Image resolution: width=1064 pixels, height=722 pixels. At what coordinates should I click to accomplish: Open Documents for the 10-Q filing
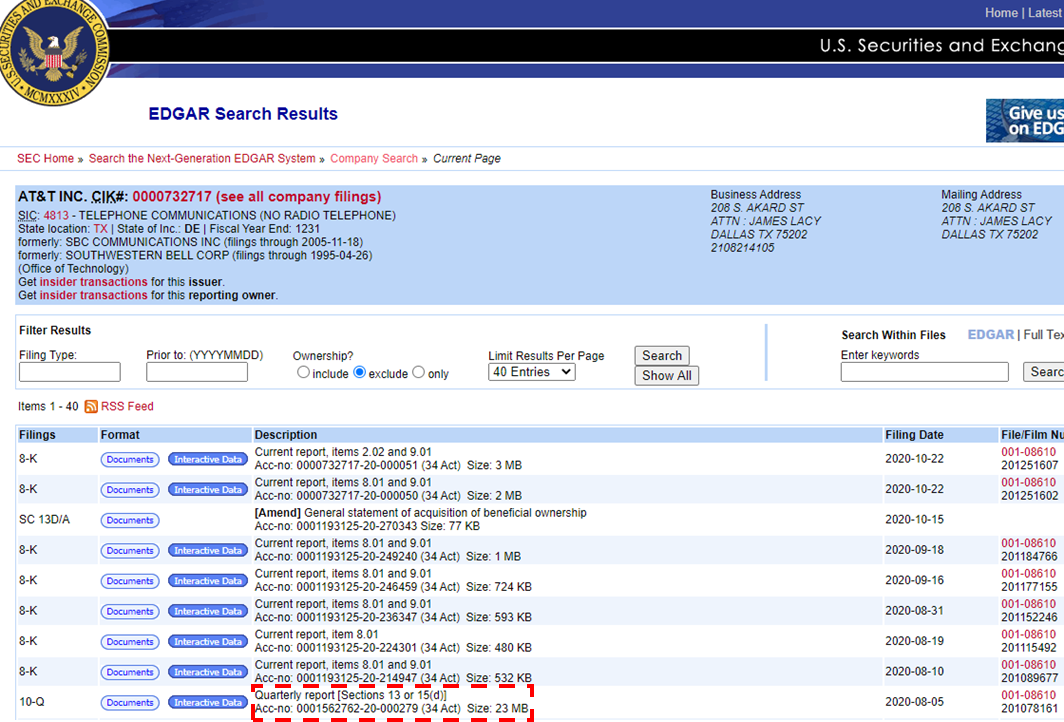[x=130, y=703]
